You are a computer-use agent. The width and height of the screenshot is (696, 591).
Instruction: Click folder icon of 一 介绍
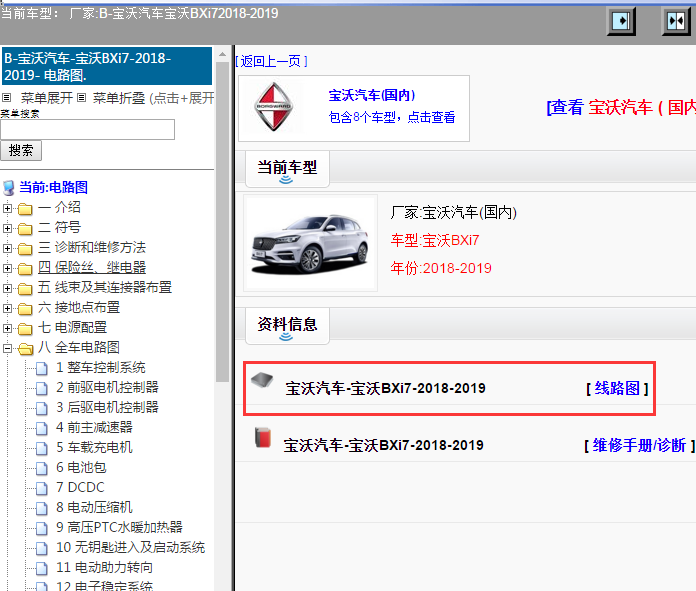[x=25, y=208]
